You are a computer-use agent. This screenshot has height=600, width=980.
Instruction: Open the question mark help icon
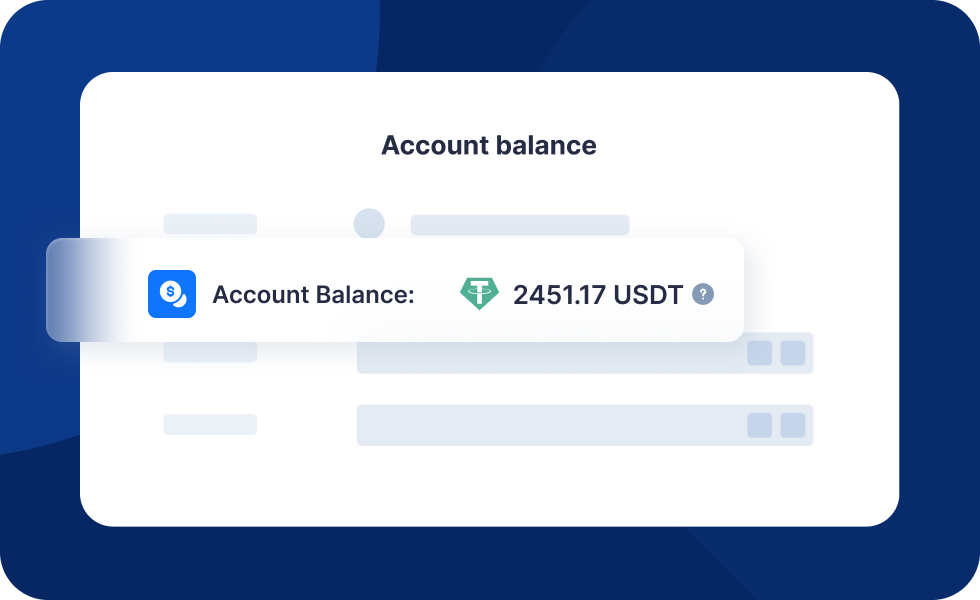pos(703,294)
